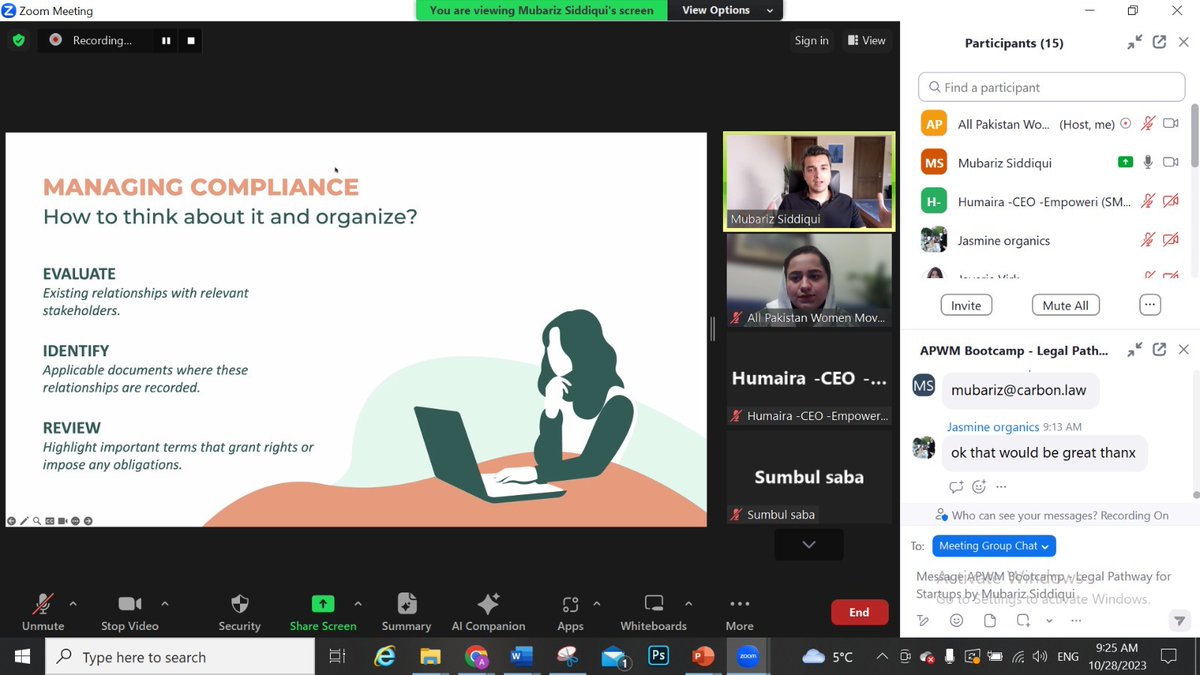Image resolution: width=1200 pixels, height=675 pixels.
Task: Click the screenshot capture icon in chat
Action: coord(1023,620)
